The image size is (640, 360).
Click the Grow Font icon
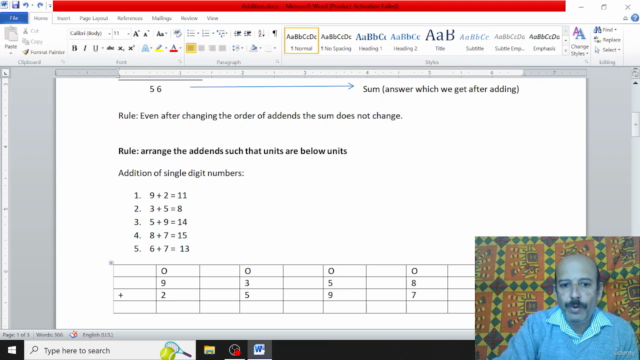tap(136, 33)
